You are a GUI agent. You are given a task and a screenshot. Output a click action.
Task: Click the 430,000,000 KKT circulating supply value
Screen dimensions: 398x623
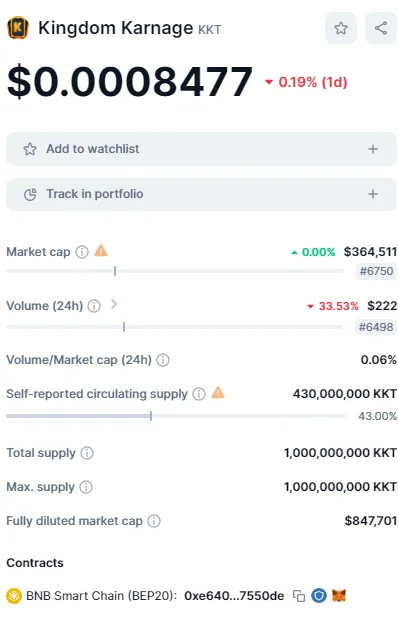click(x=345, y=394)
